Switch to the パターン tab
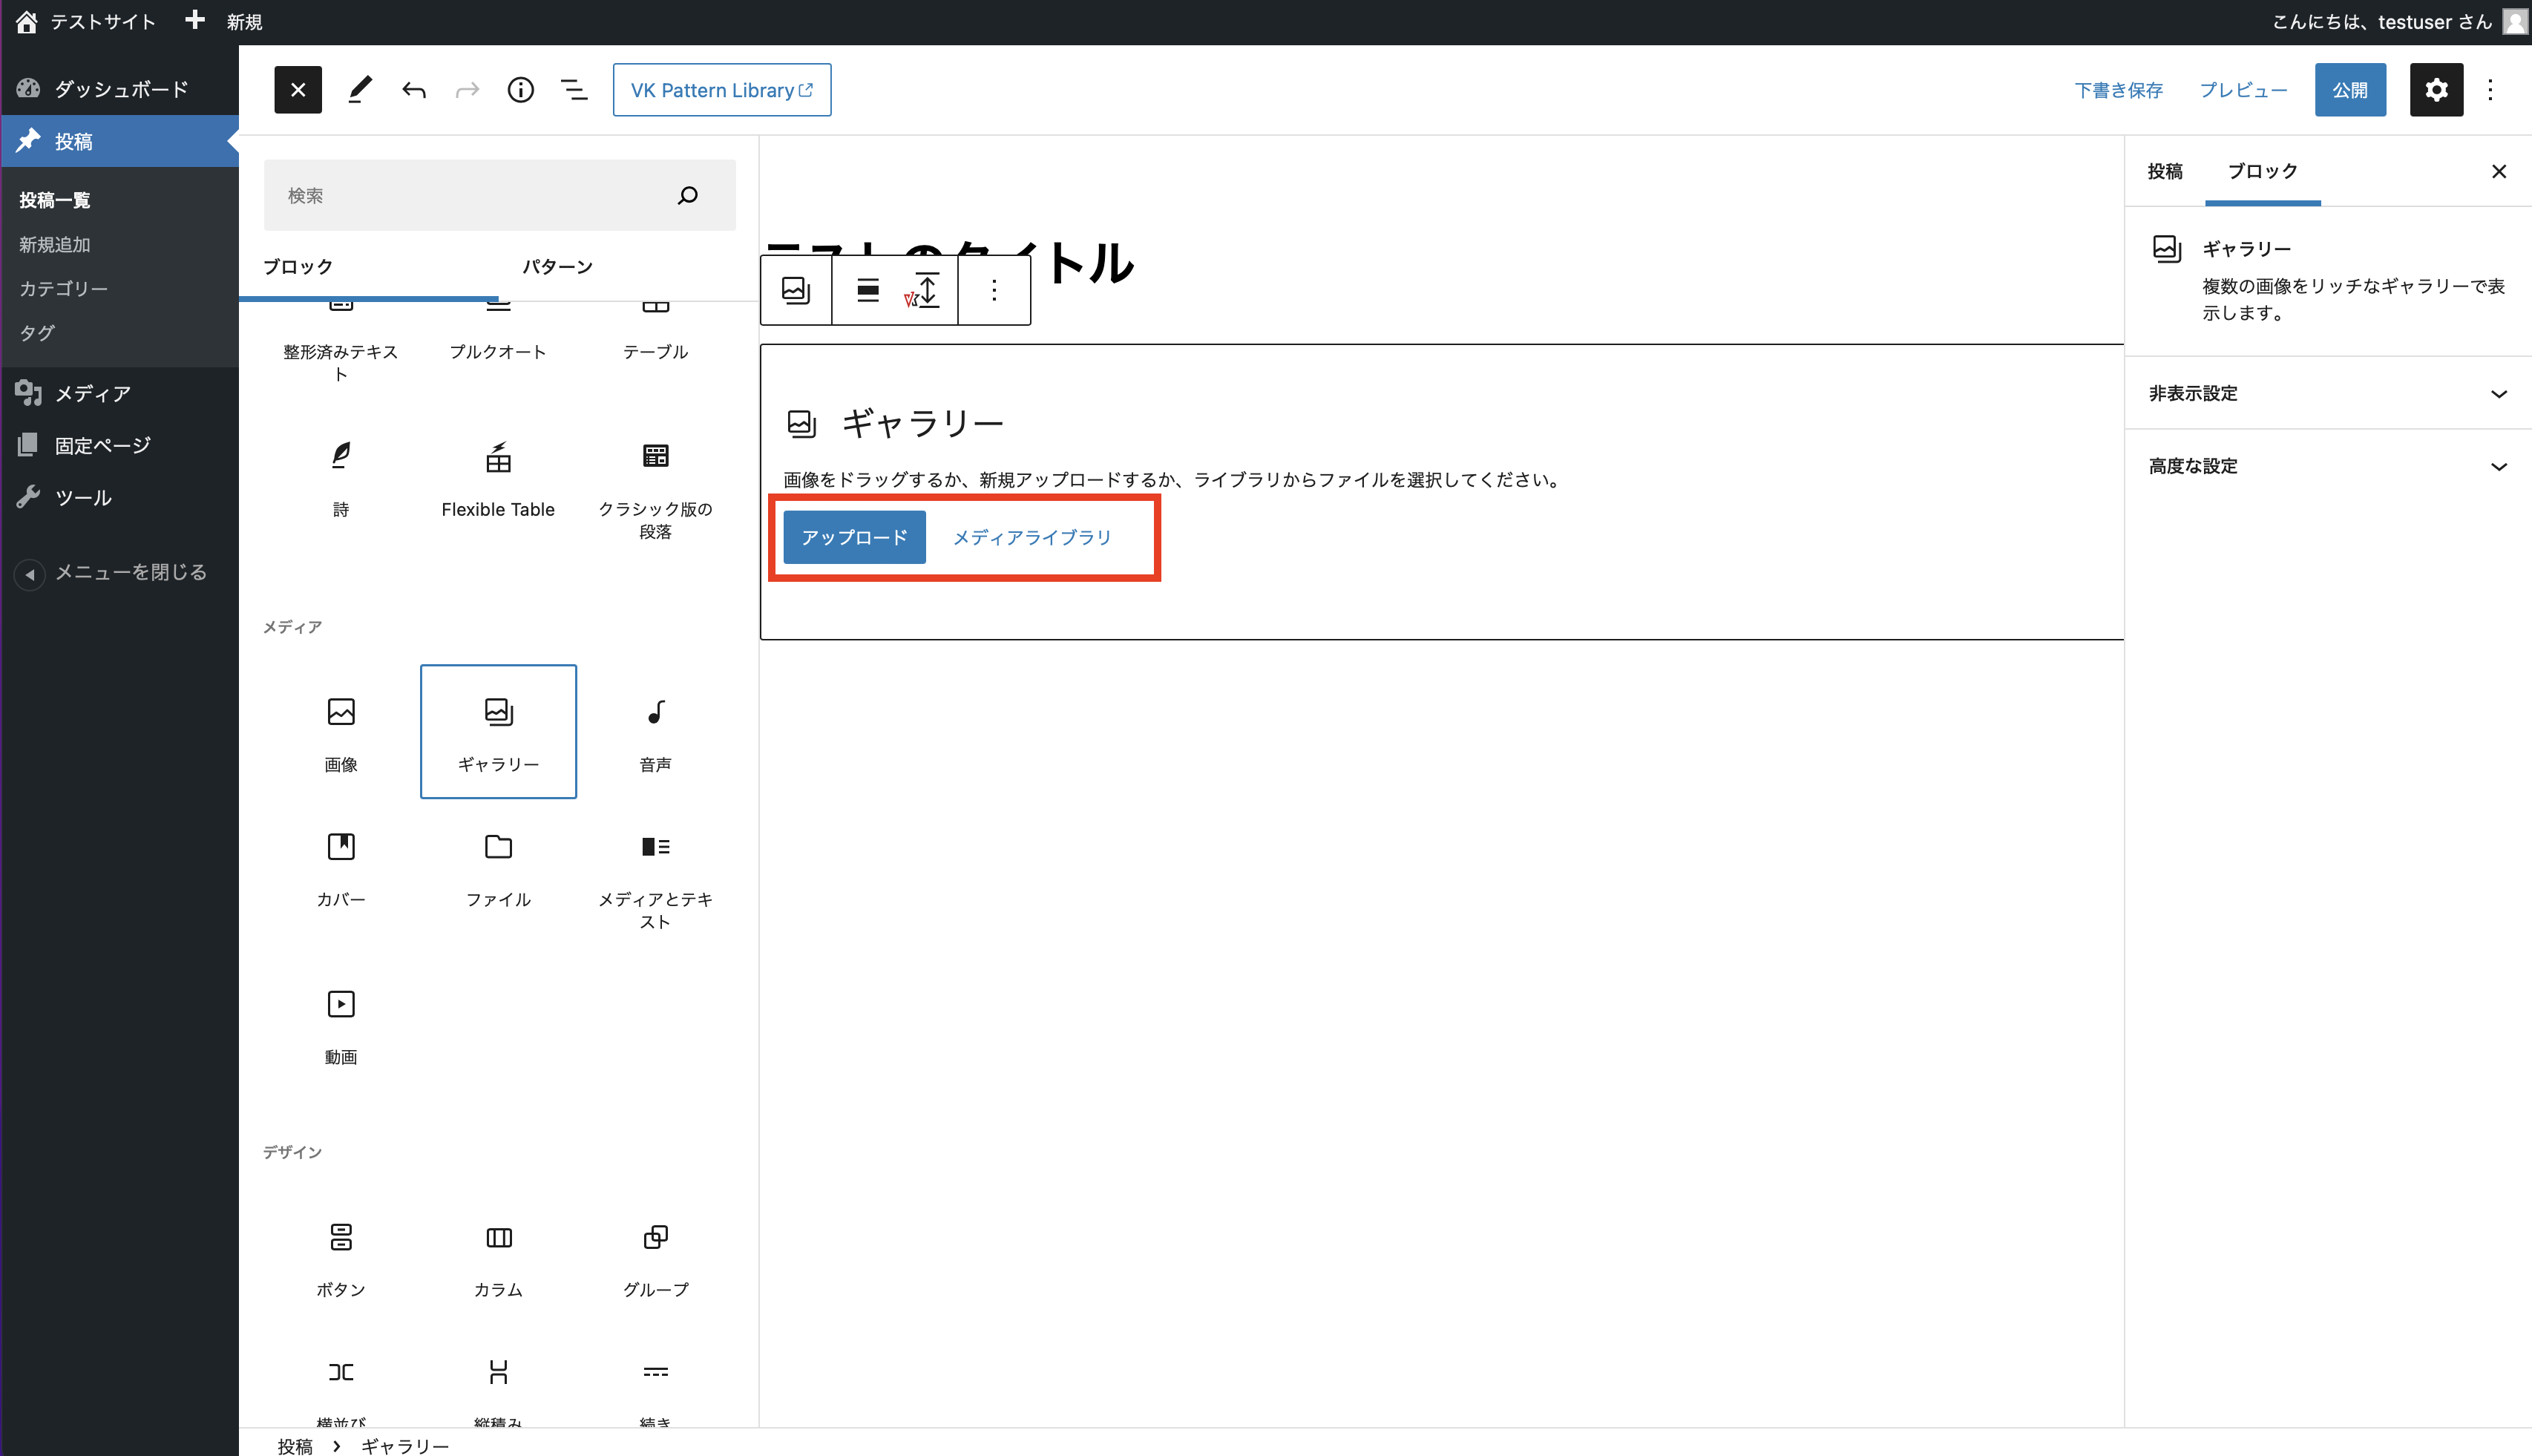This screenshot has height=1456, width=2532. pyautogui.click(x=557, y=267)
